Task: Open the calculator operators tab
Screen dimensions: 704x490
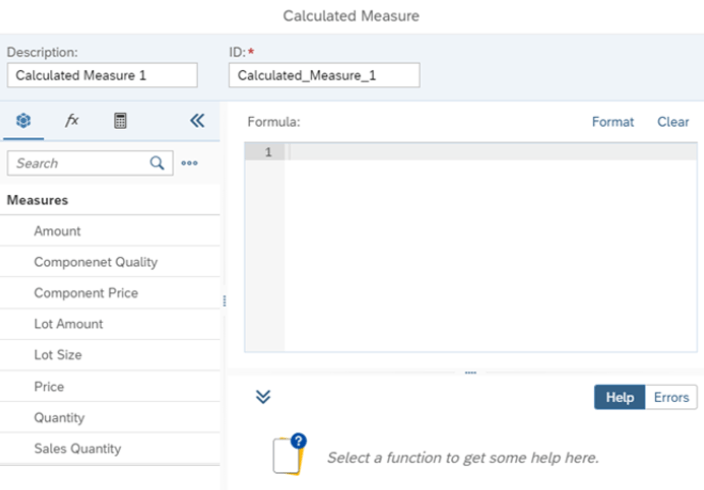Action: point(120,121)
